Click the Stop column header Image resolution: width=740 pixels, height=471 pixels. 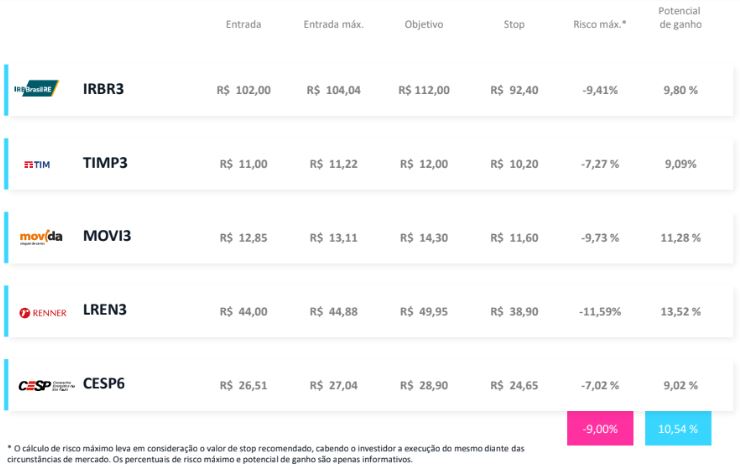pos(514,25)
